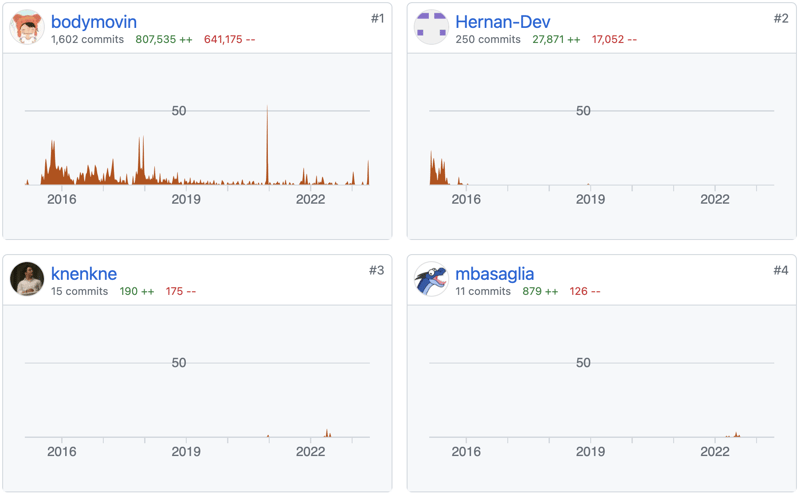Click the 2022 commit spike in knenkne's graph

pos(327,434)
